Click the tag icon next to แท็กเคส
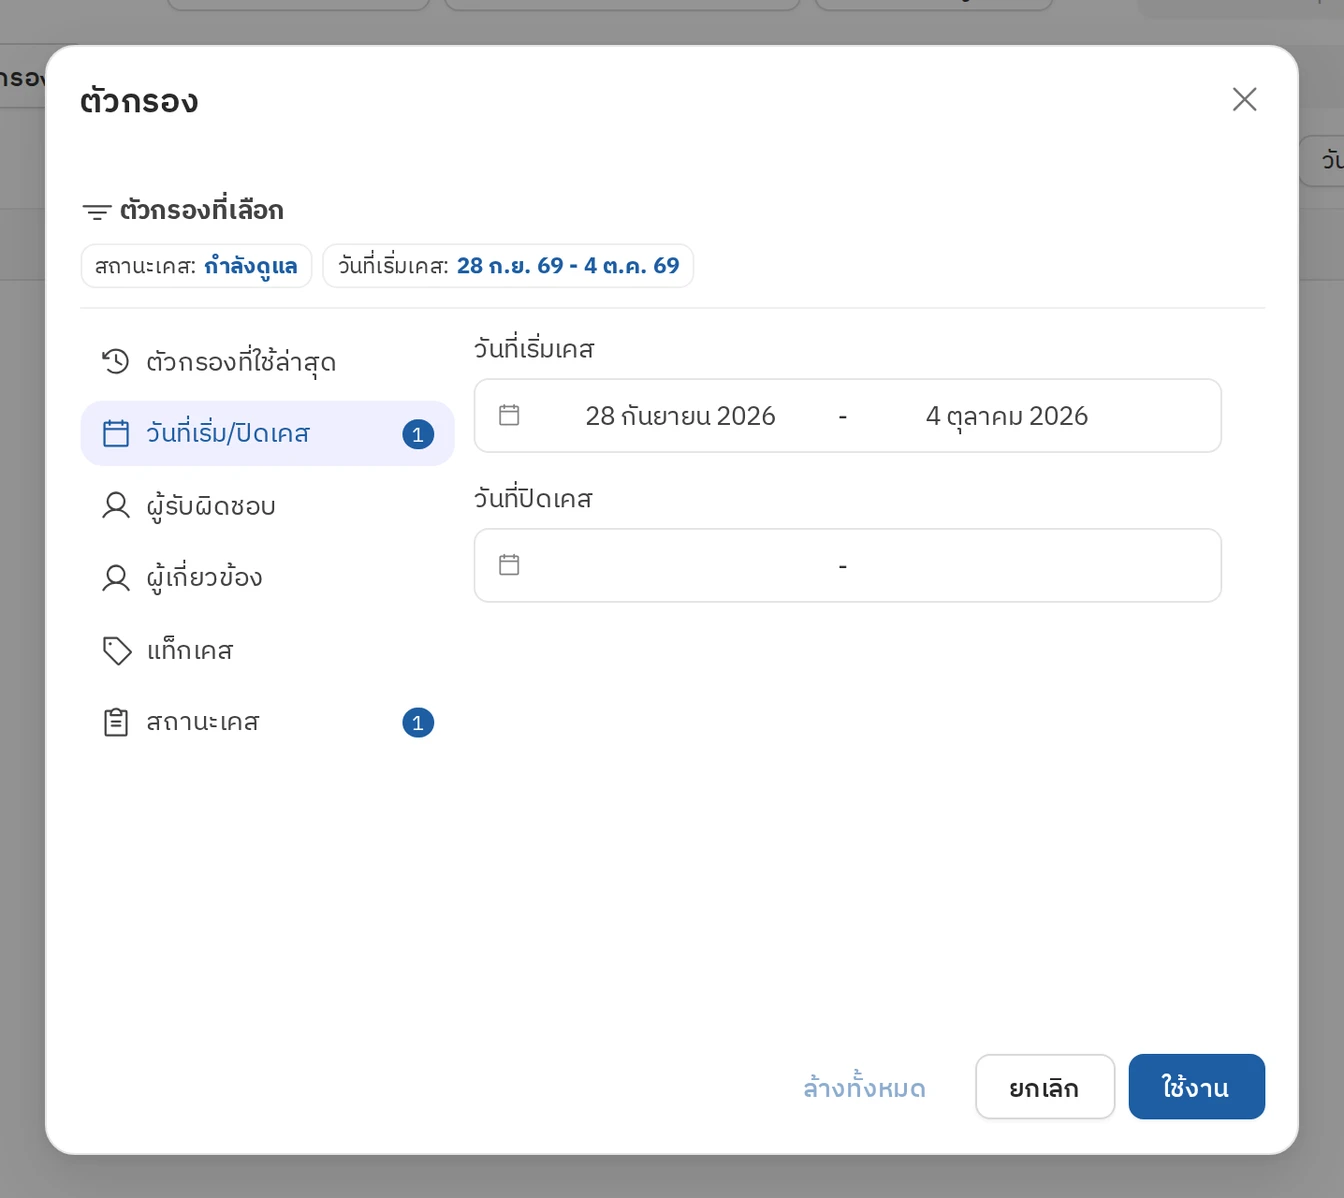The height and width of the screenshot is (1198, 1344). (117, 650)
